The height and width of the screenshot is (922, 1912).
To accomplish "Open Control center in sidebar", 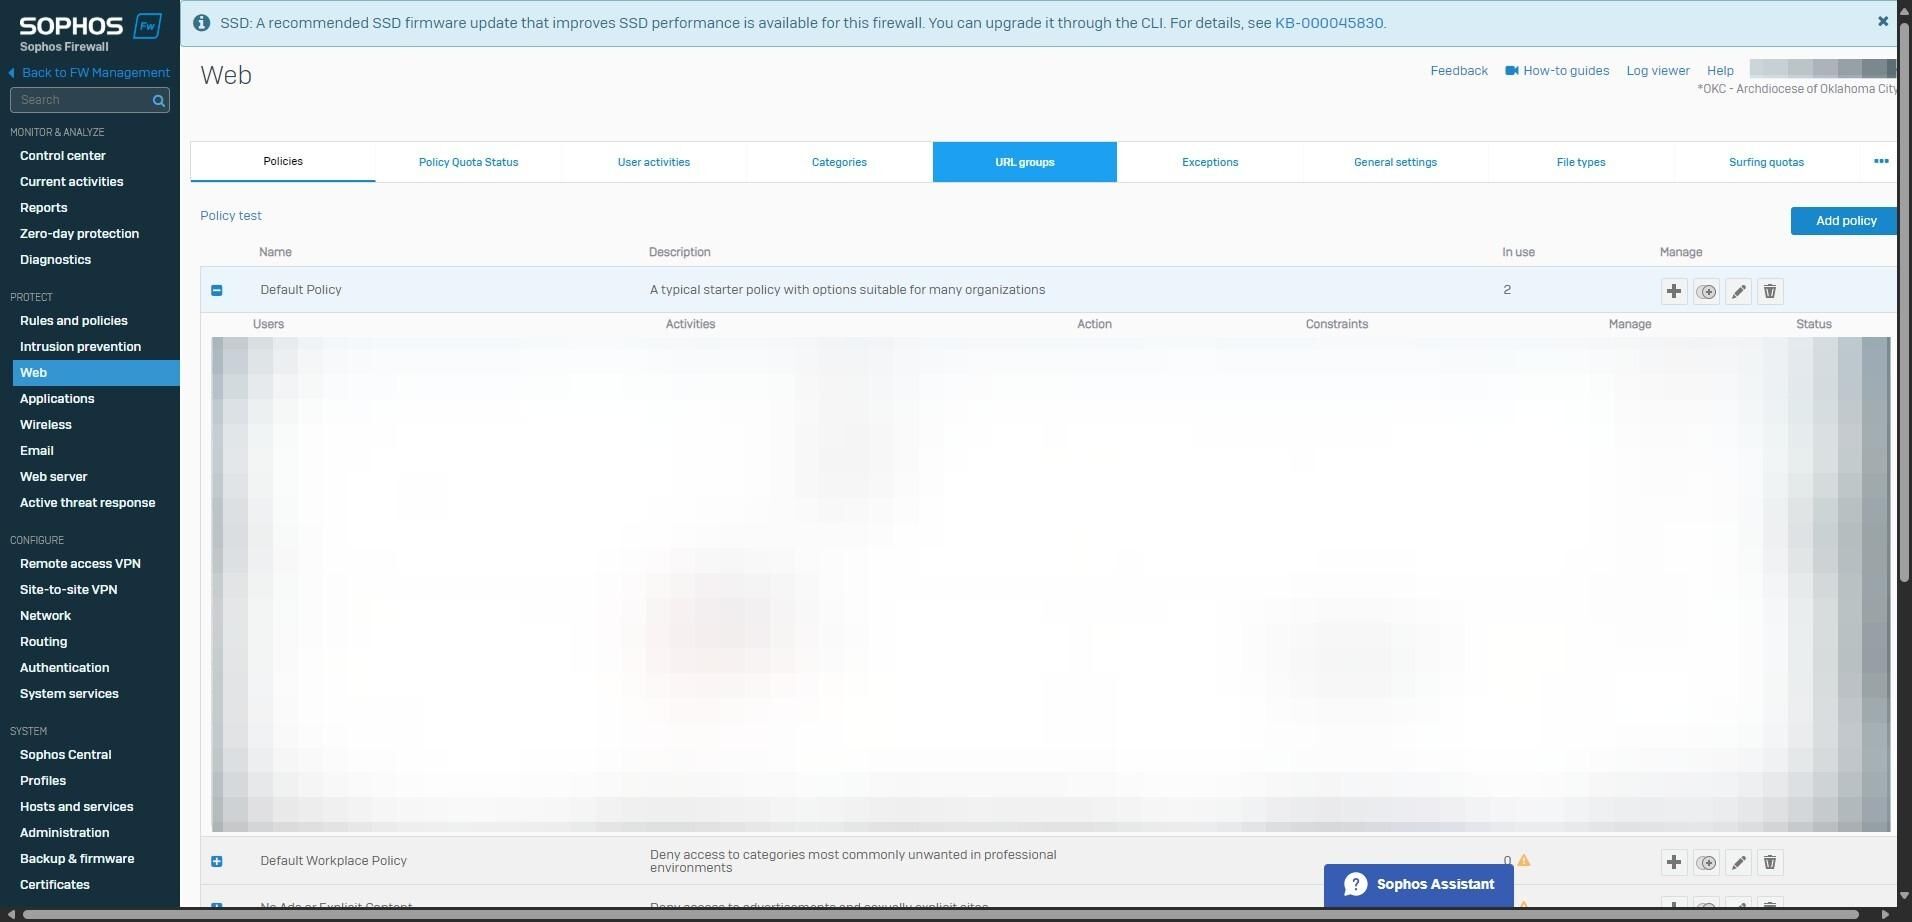I will tap(63, 156).
